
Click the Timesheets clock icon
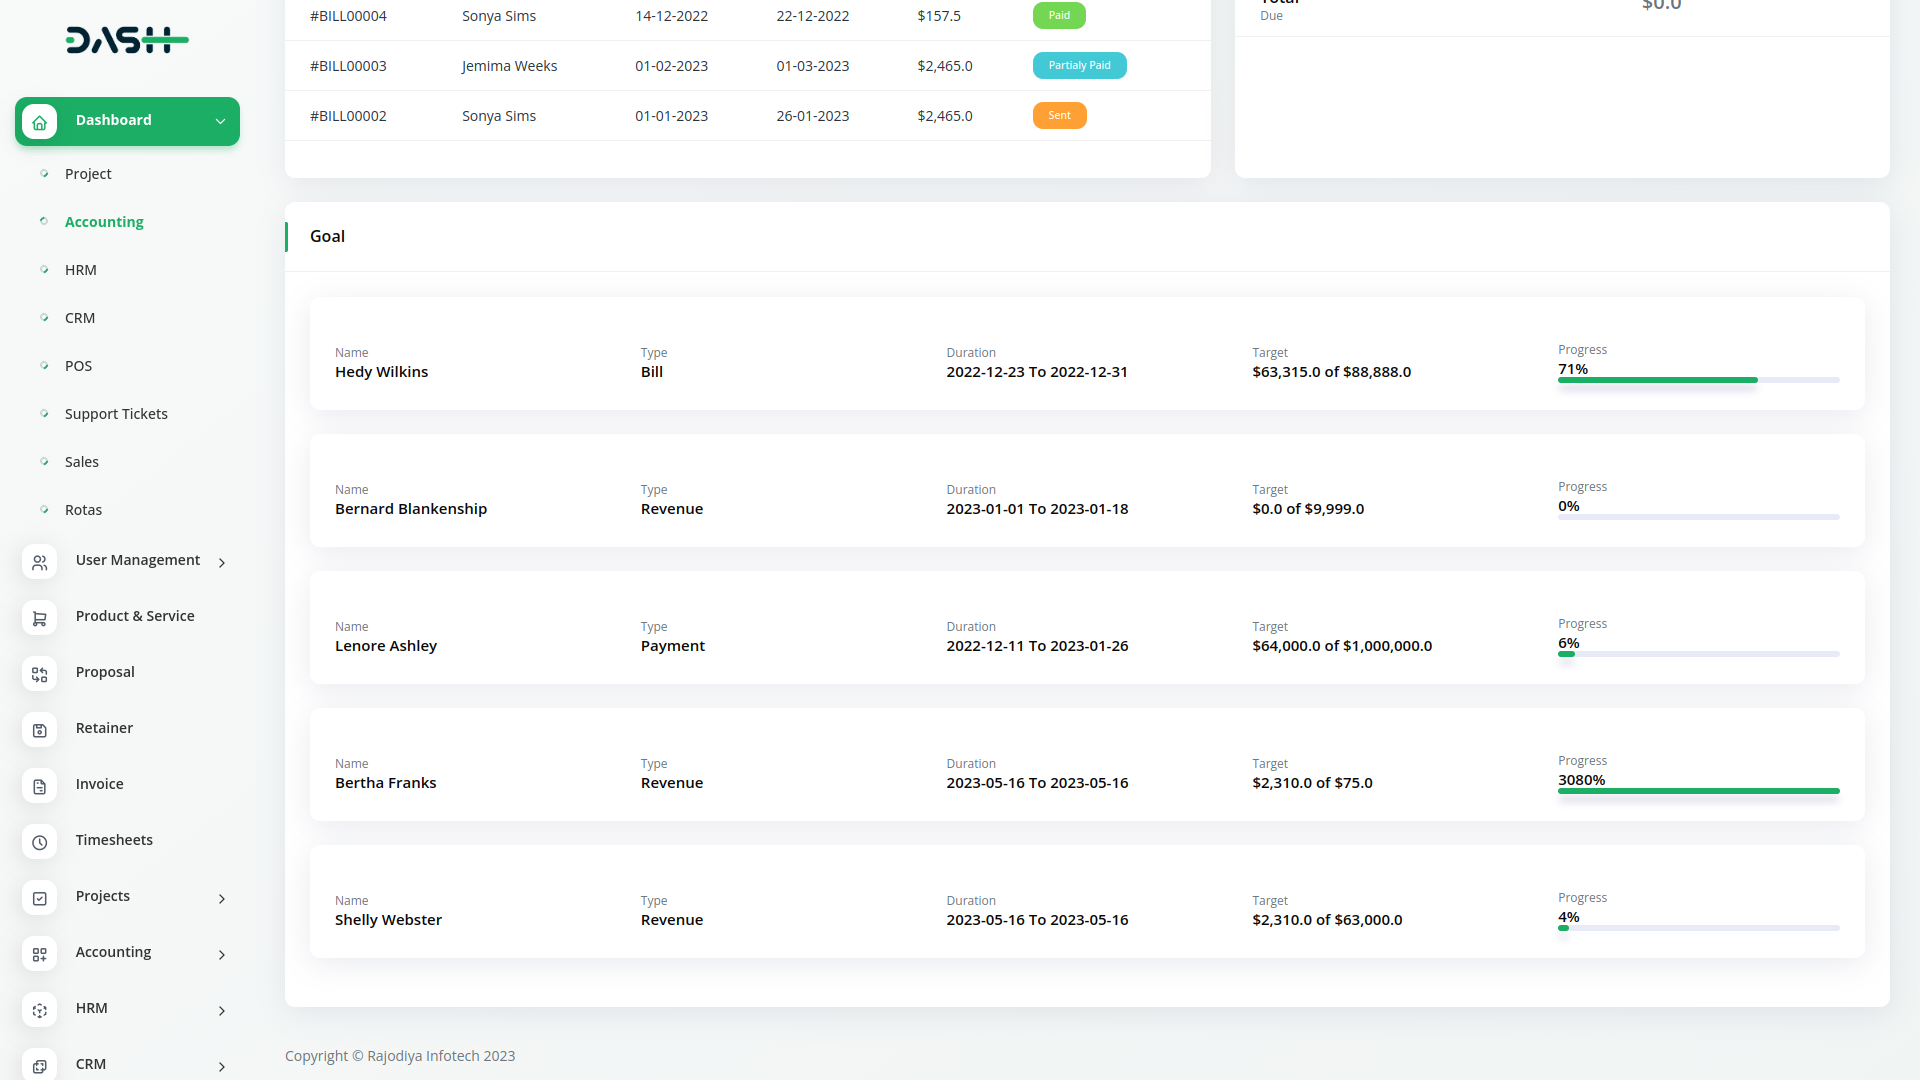coord(39,843)
